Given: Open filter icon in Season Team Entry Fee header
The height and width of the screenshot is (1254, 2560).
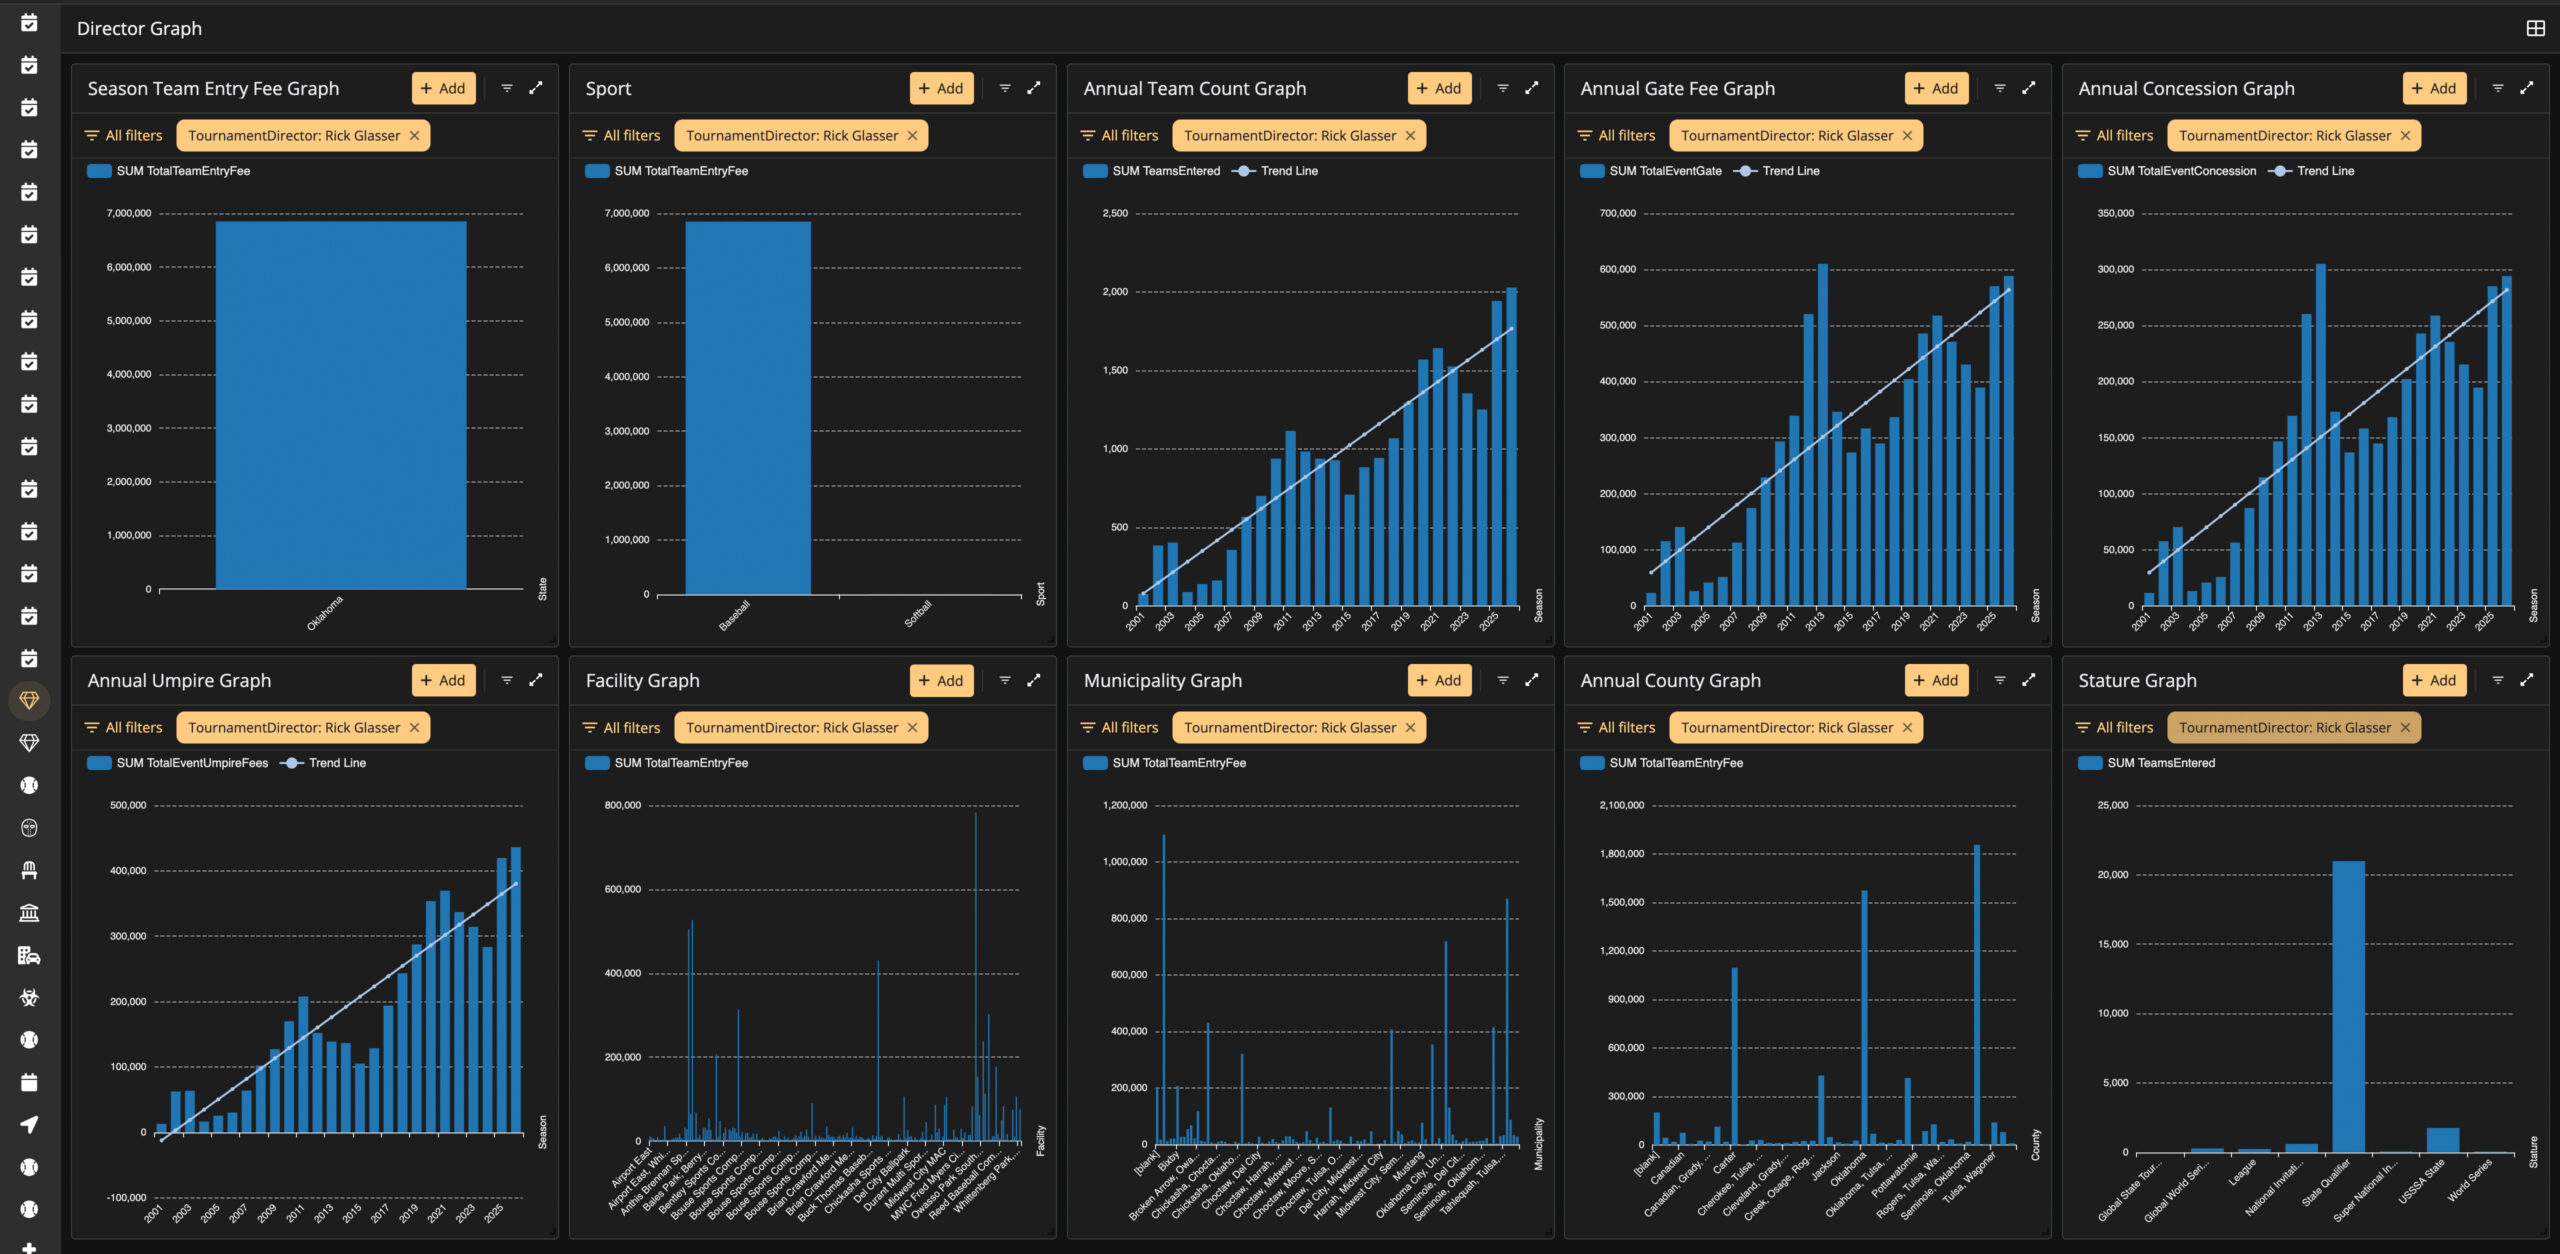Looking at the screenshot, I should 507,88.
